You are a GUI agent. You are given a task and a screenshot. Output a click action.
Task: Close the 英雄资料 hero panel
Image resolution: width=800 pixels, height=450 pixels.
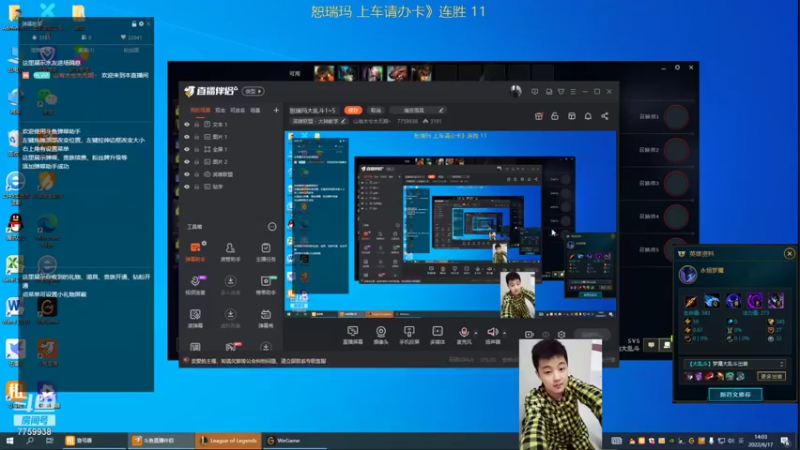tap(789, 254)
